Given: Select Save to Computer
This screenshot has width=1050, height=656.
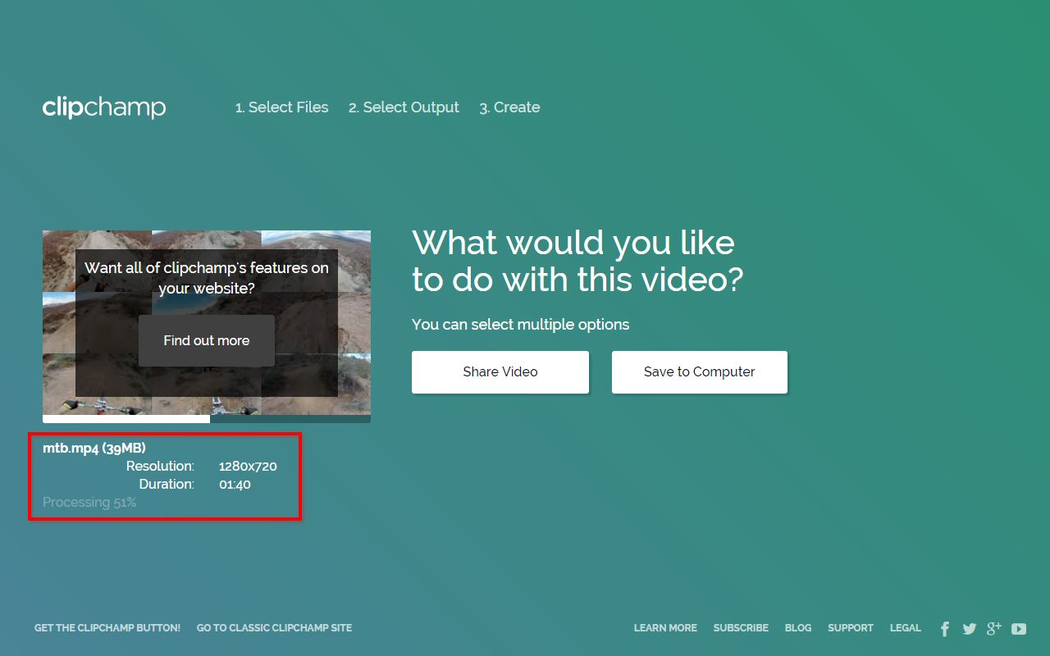Looking at the screenshot, I should tap(699, 372).
